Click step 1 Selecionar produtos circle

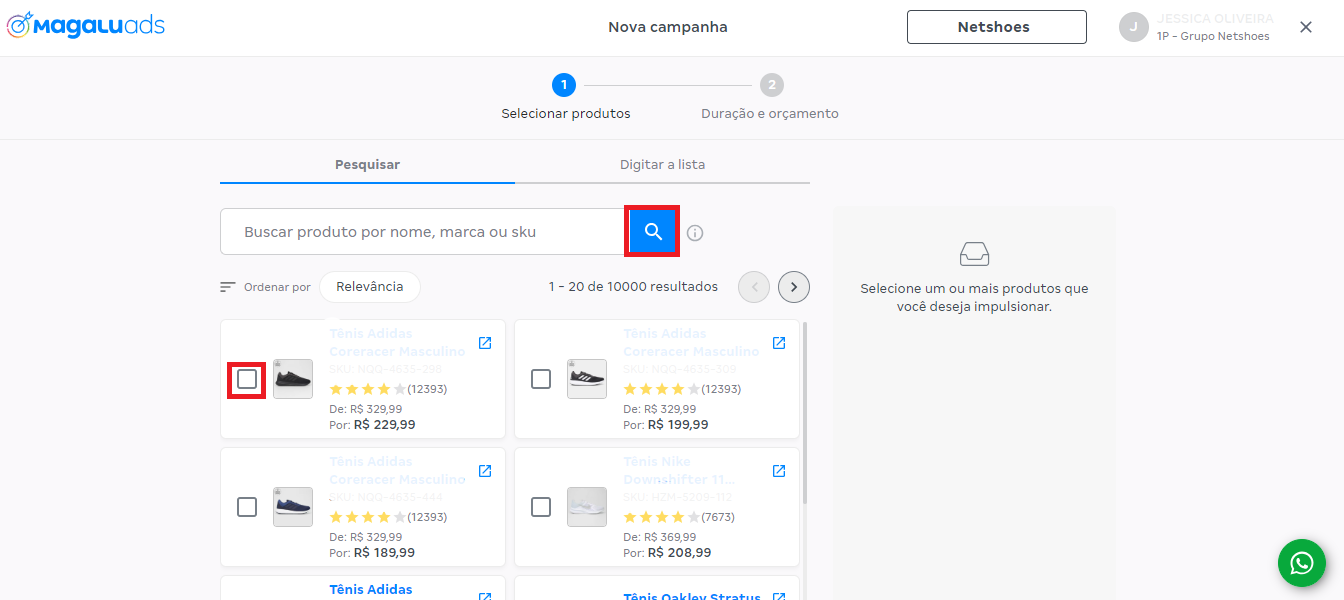coord(564,85)
